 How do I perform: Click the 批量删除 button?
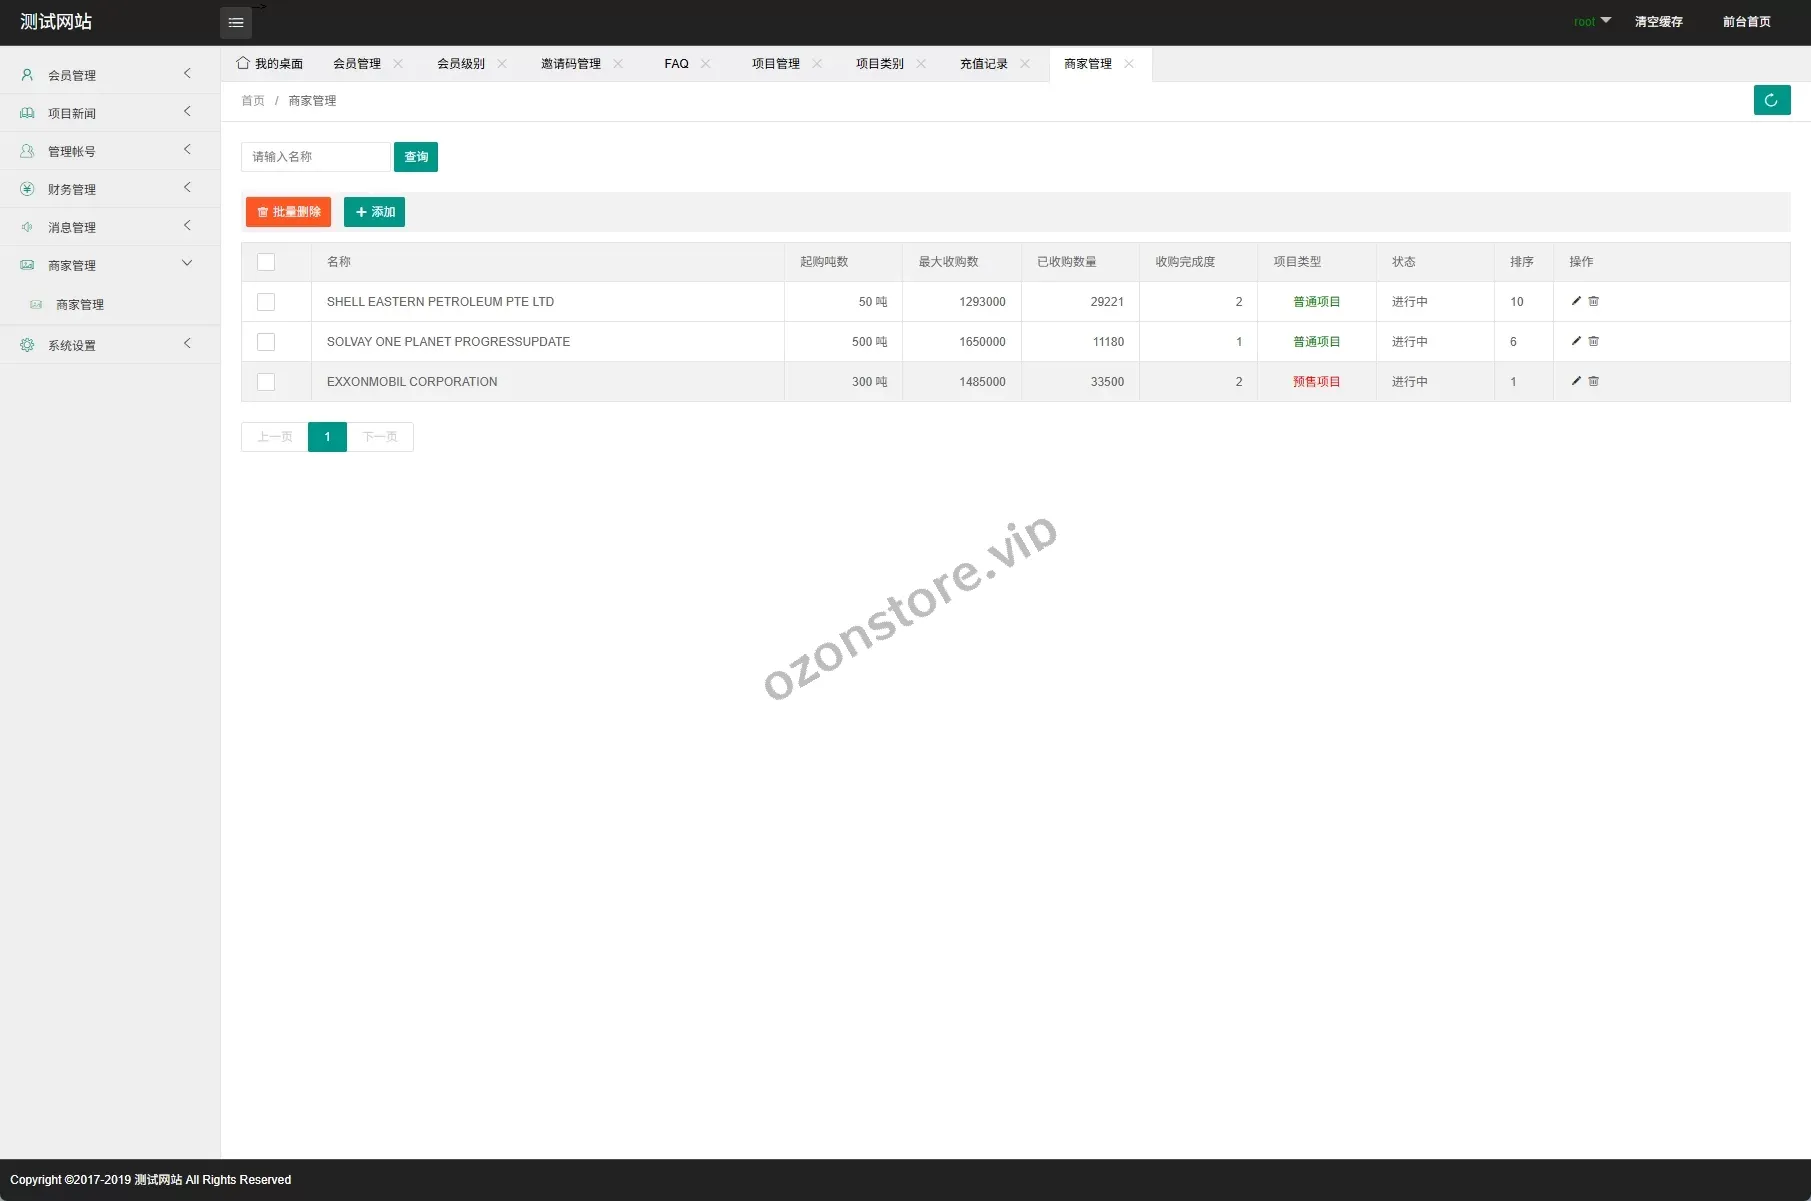[288, 212]
